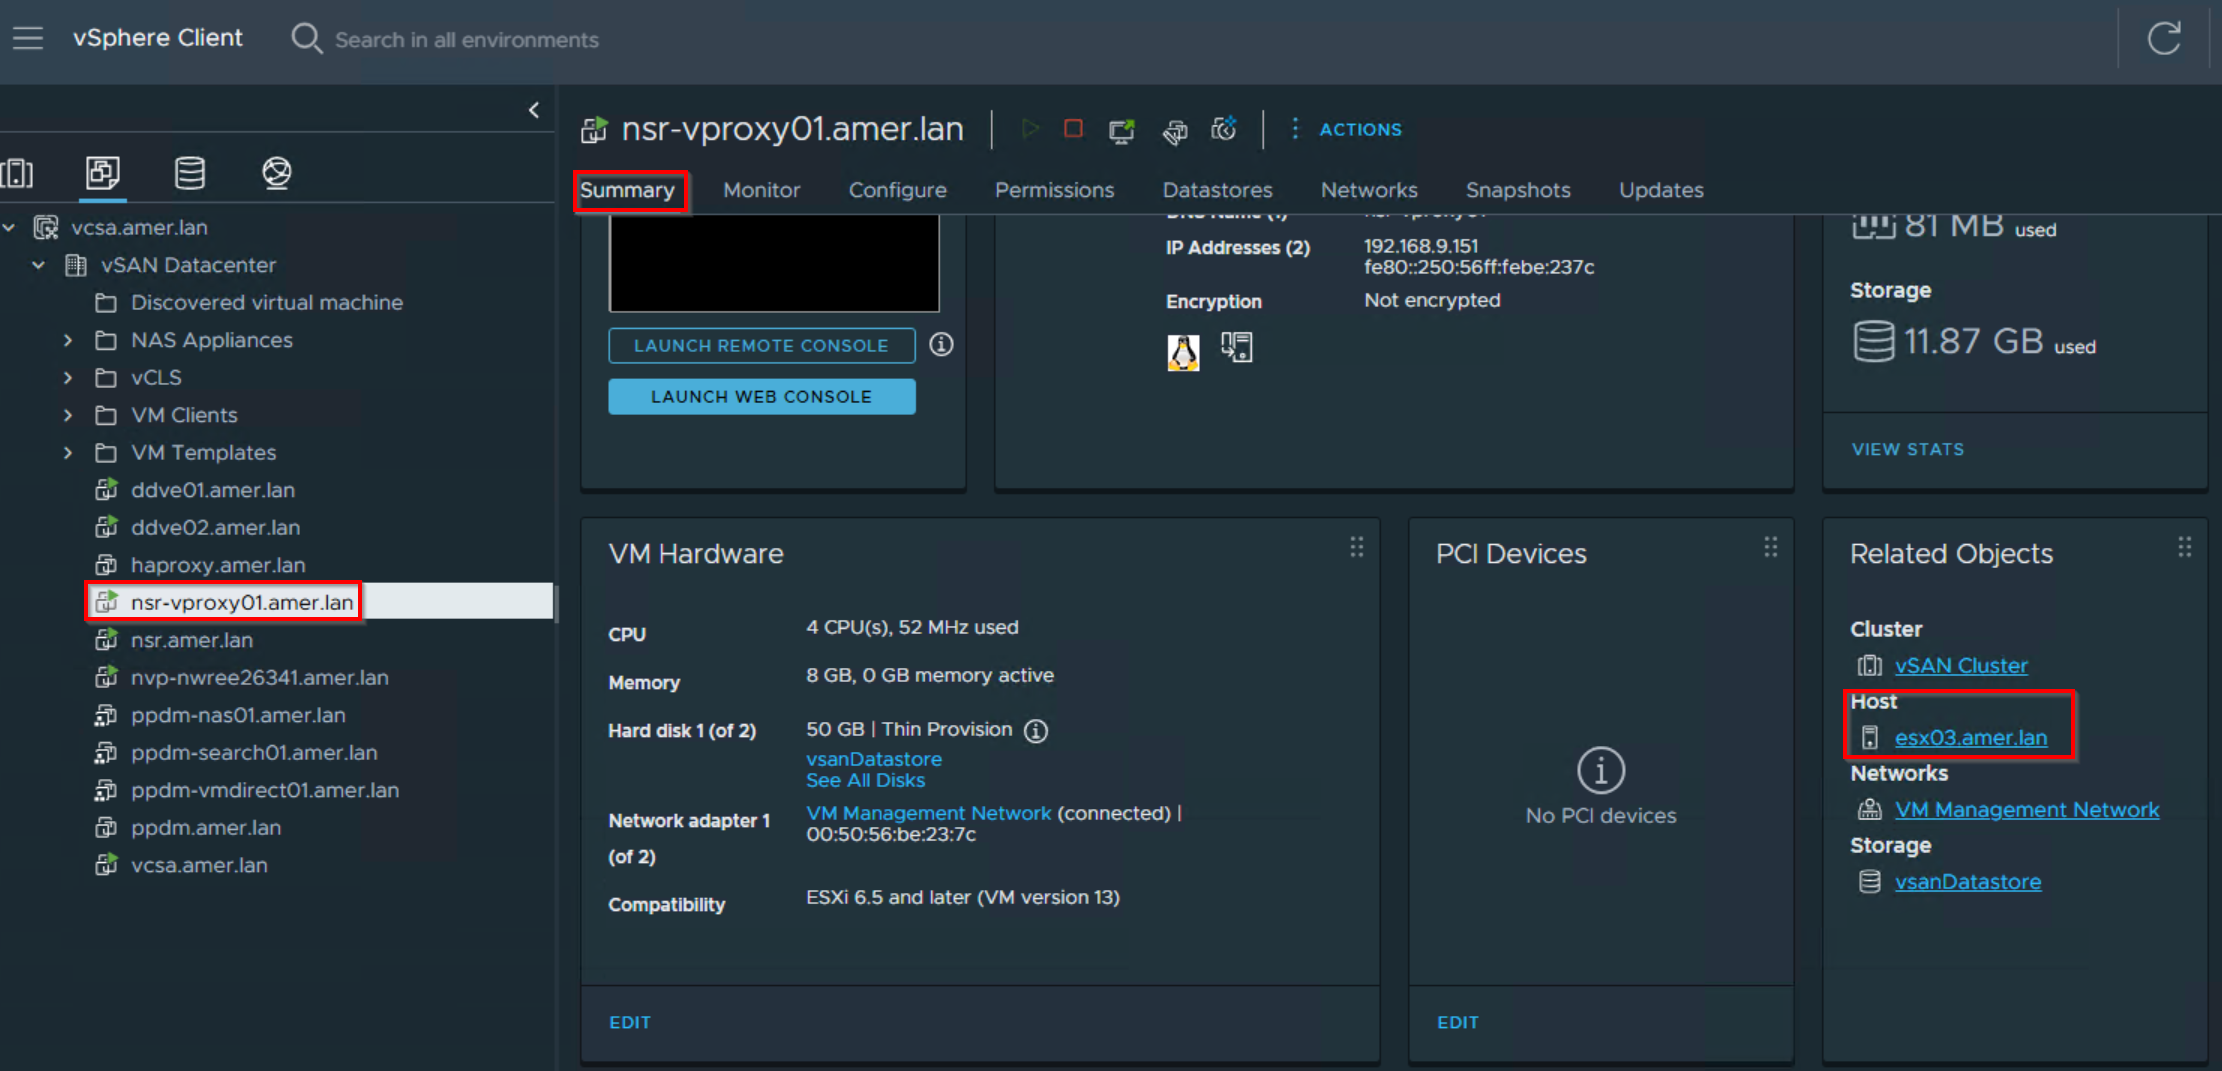Expand the vCLS folder in the tree
The width and height of the screenshot is (2222, 1071).
tap(68, 377)
